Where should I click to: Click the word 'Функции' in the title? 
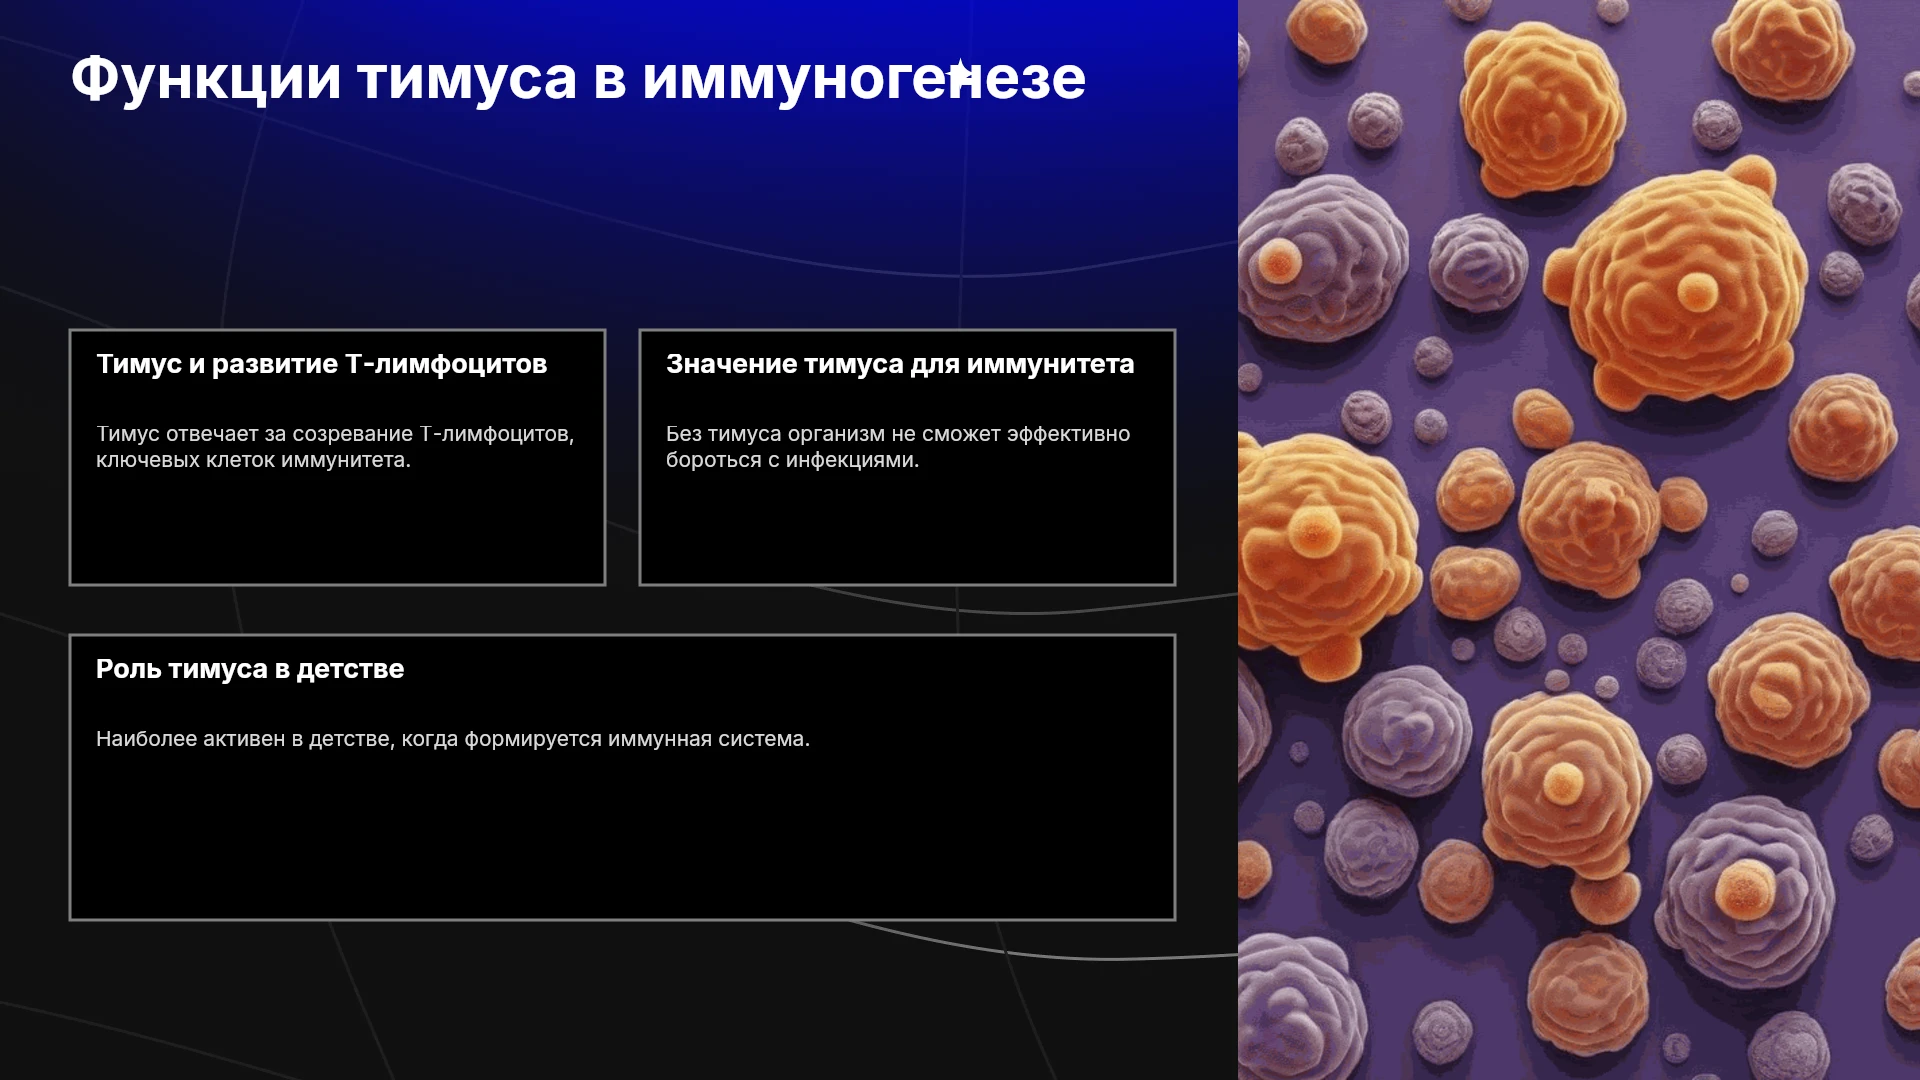click(205, 78)
